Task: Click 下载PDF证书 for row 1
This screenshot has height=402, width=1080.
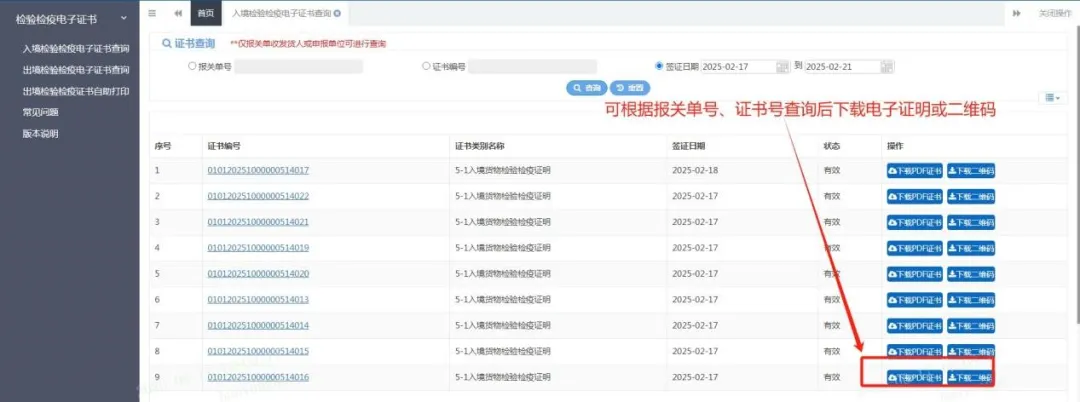Action: (914, 170)
